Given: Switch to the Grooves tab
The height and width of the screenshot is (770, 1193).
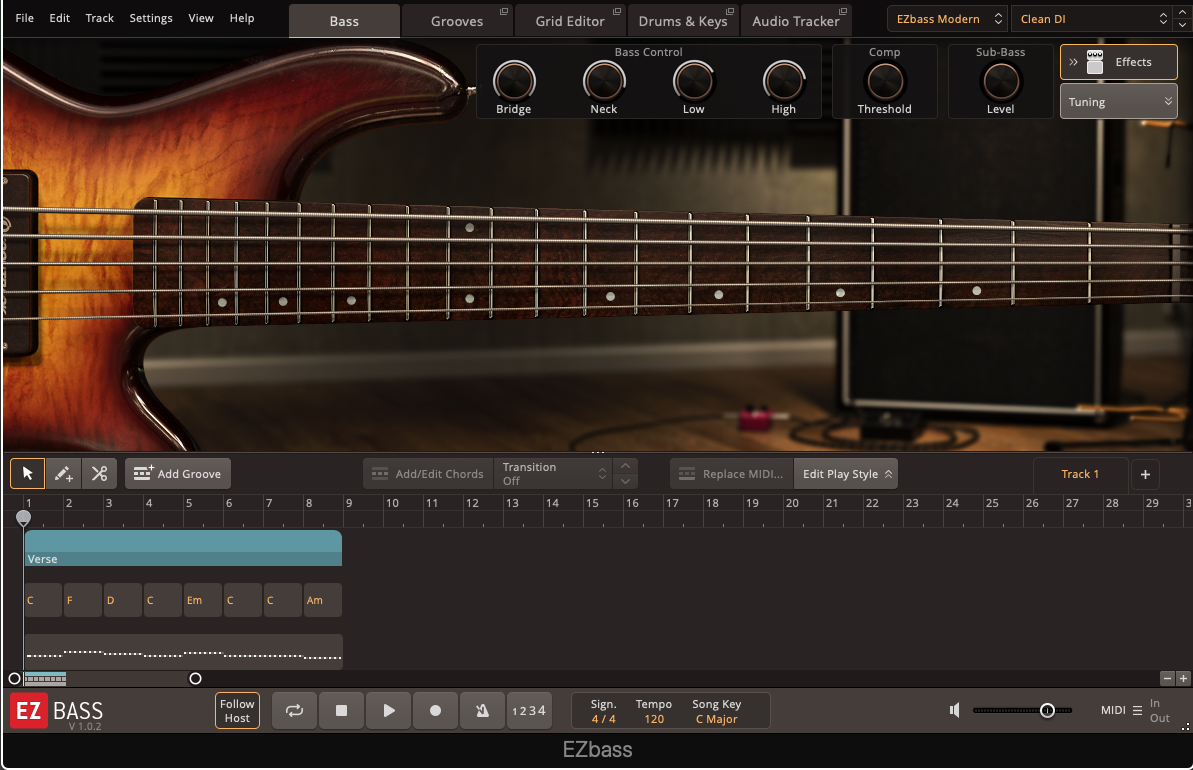Looking at the screenshot, I should pos(457,21).
